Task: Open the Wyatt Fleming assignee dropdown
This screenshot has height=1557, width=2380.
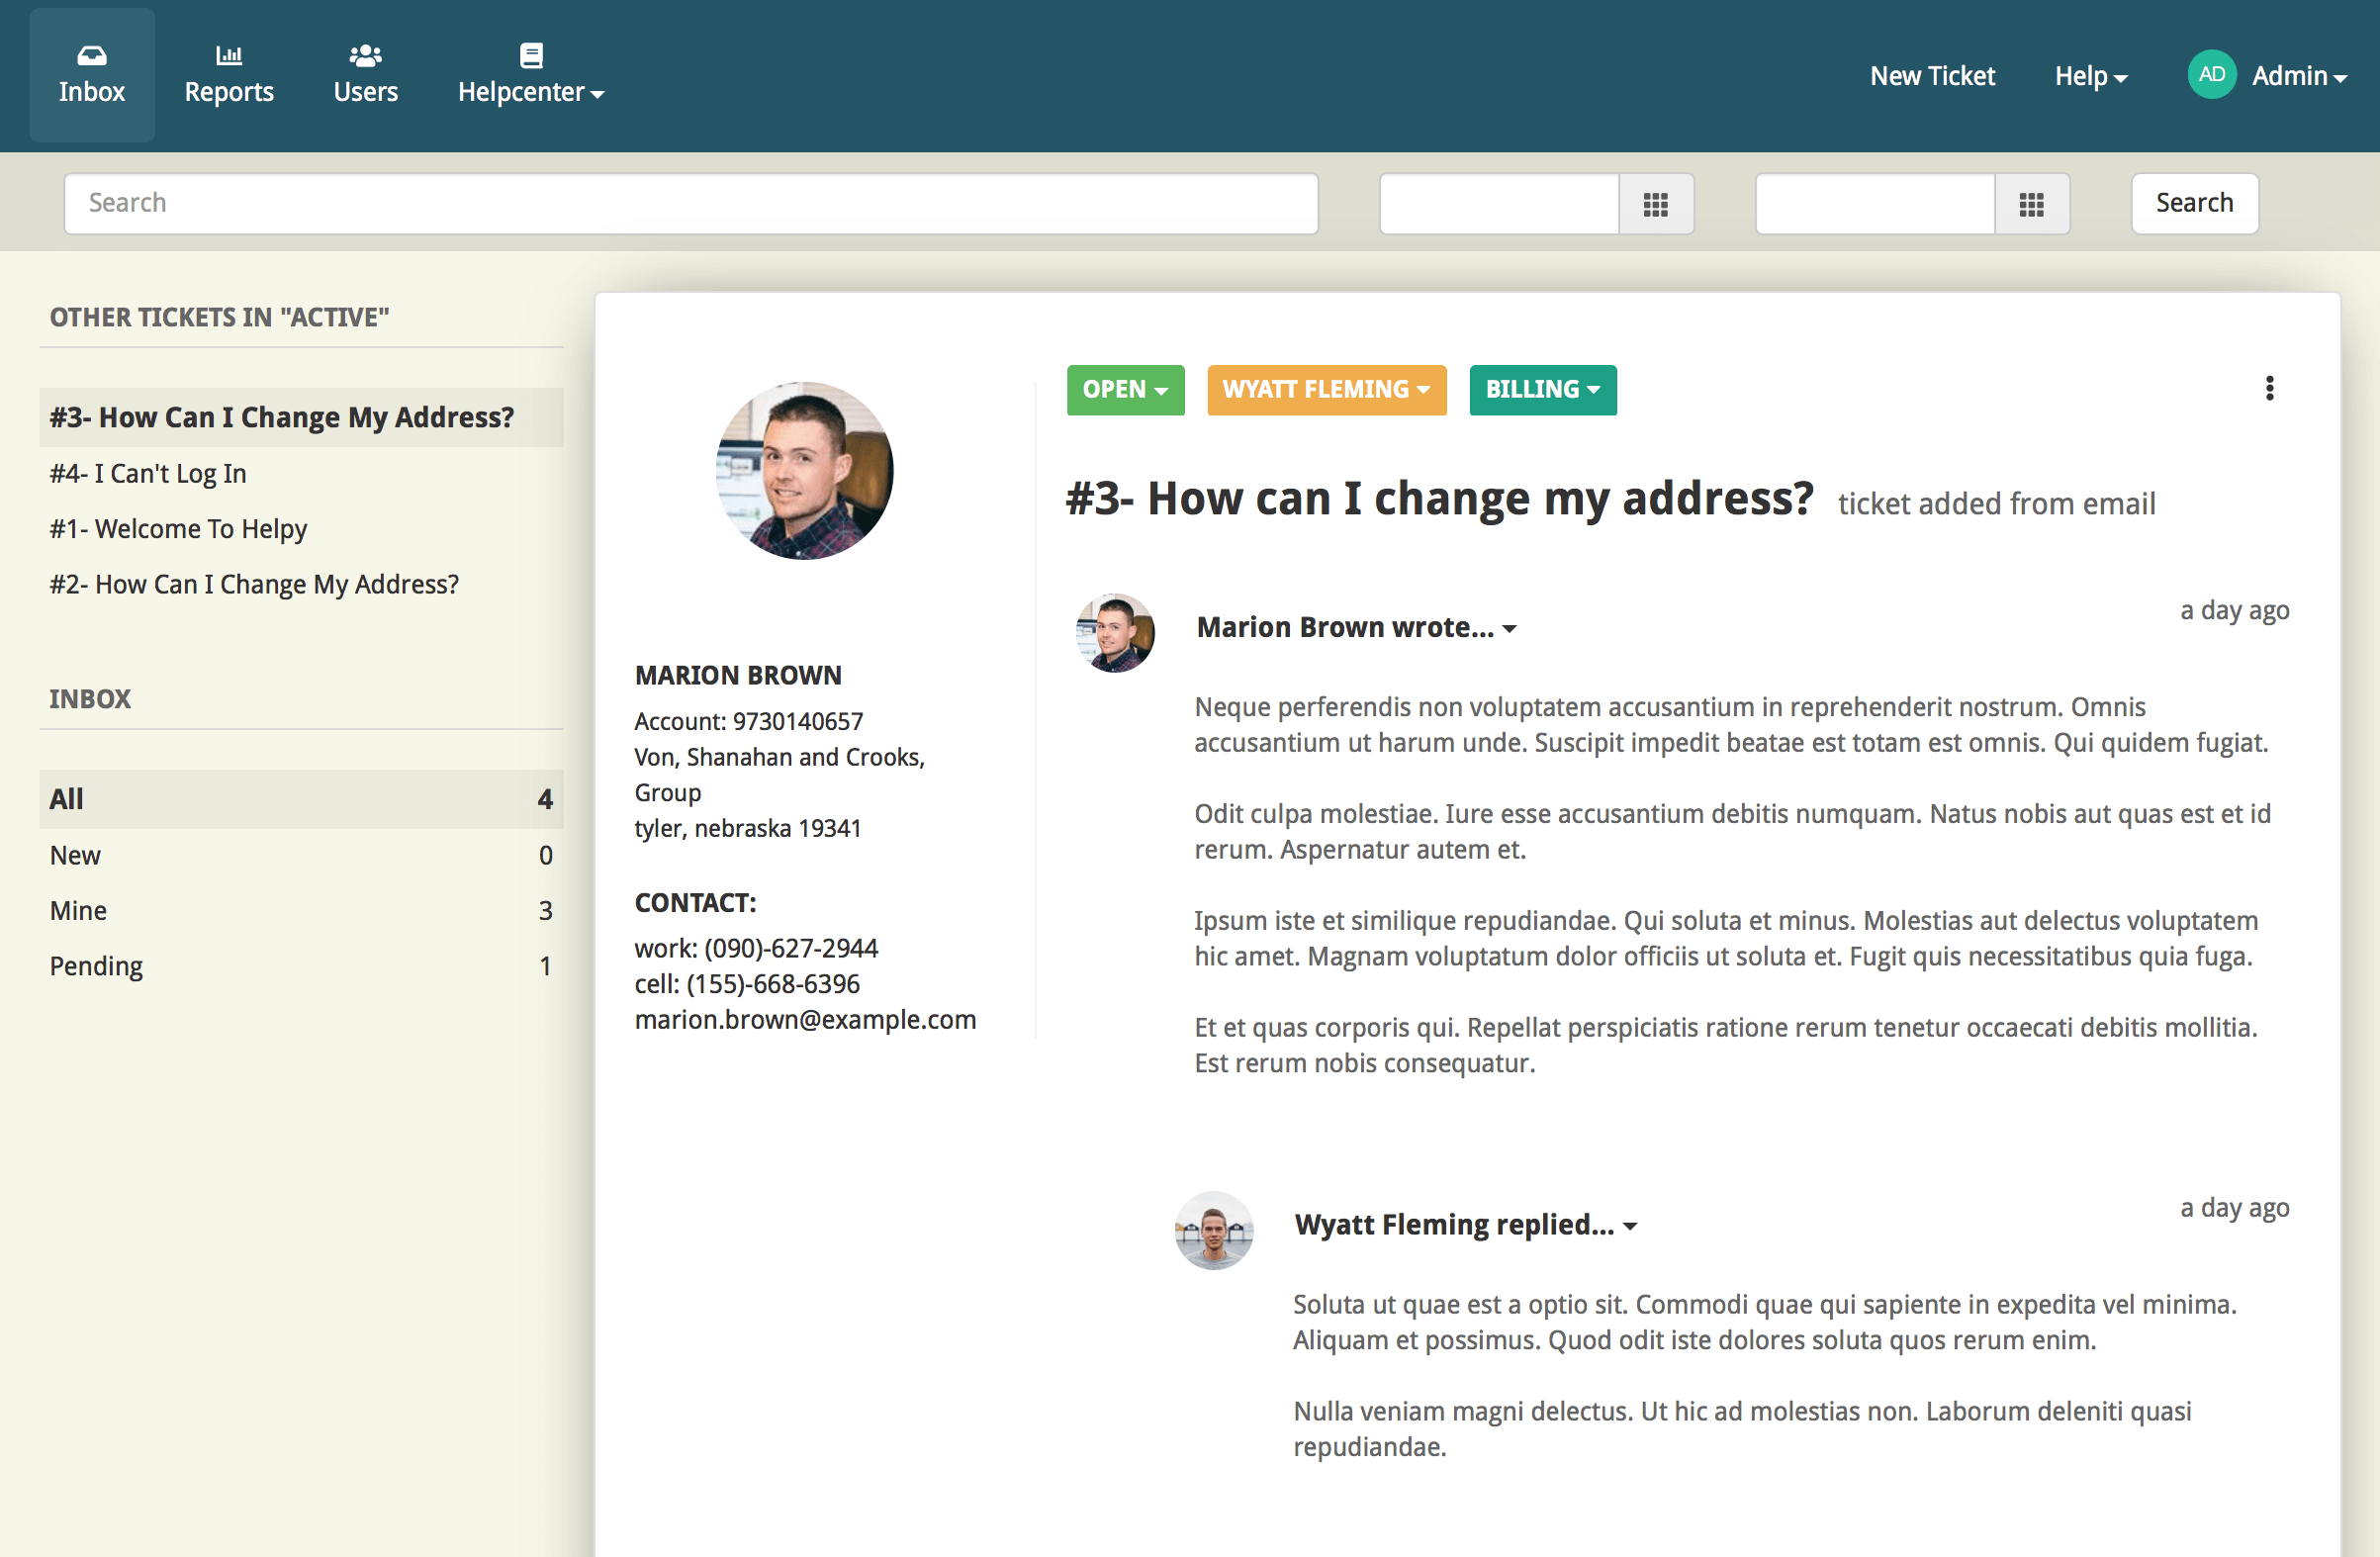Action: click(x=1326, y=390)
